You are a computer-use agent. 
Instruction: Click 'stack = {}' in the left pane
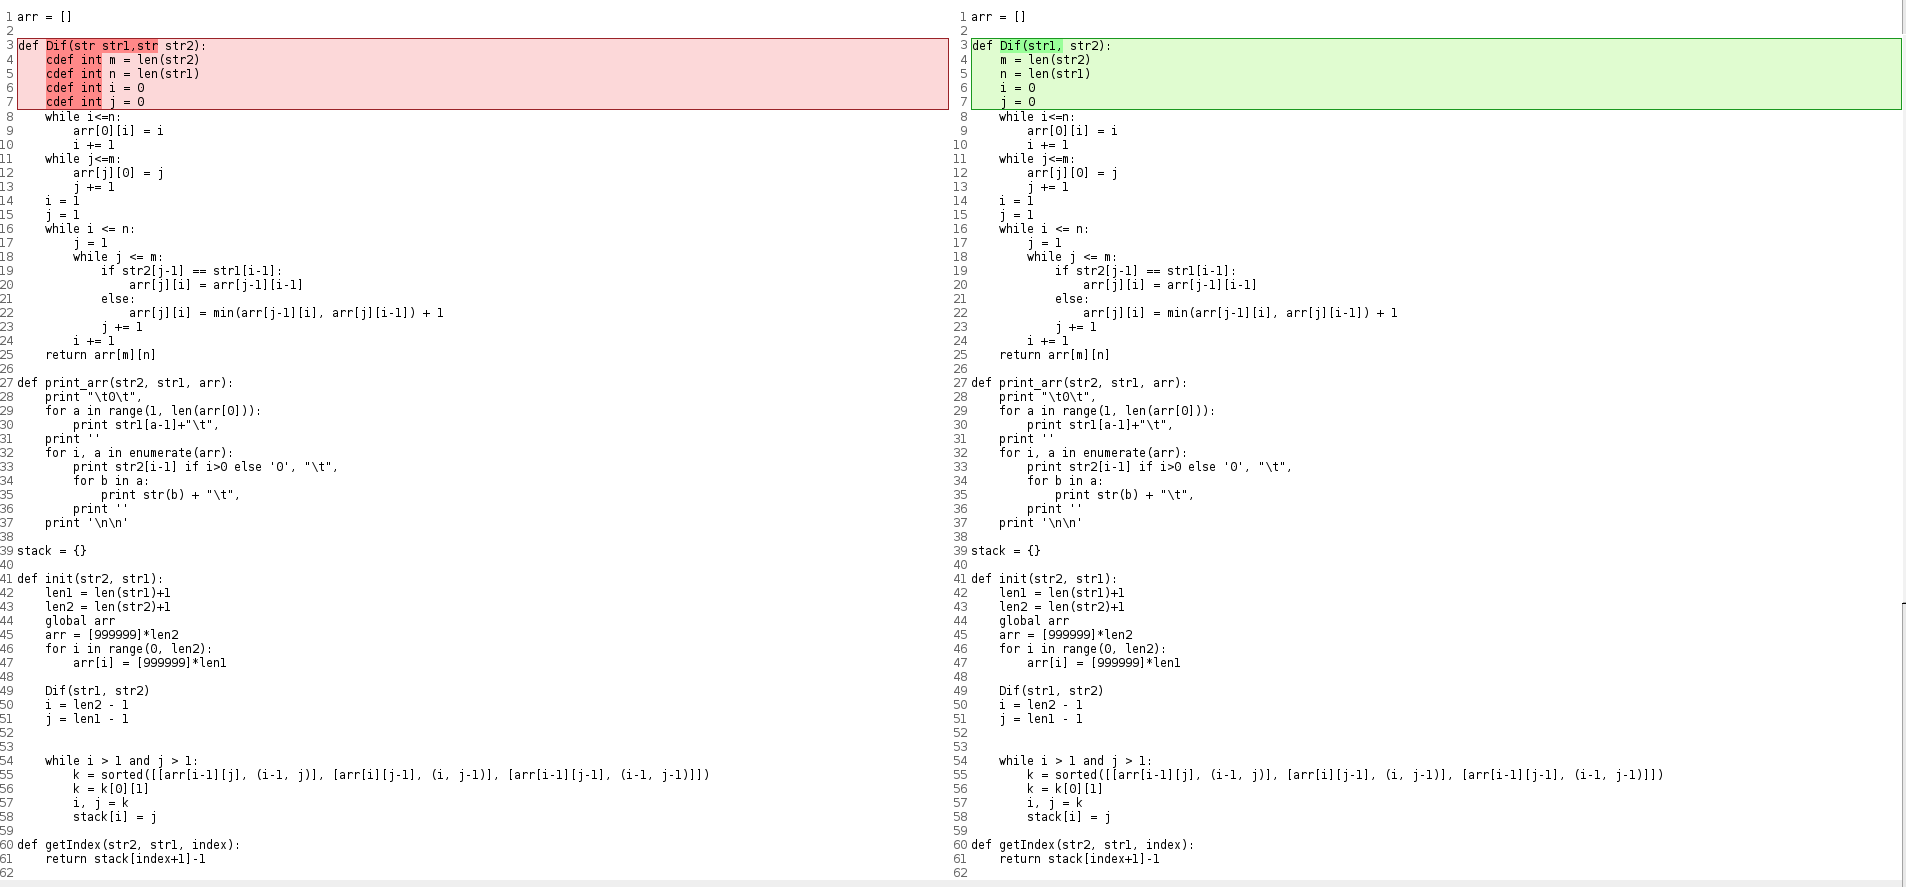52,551
